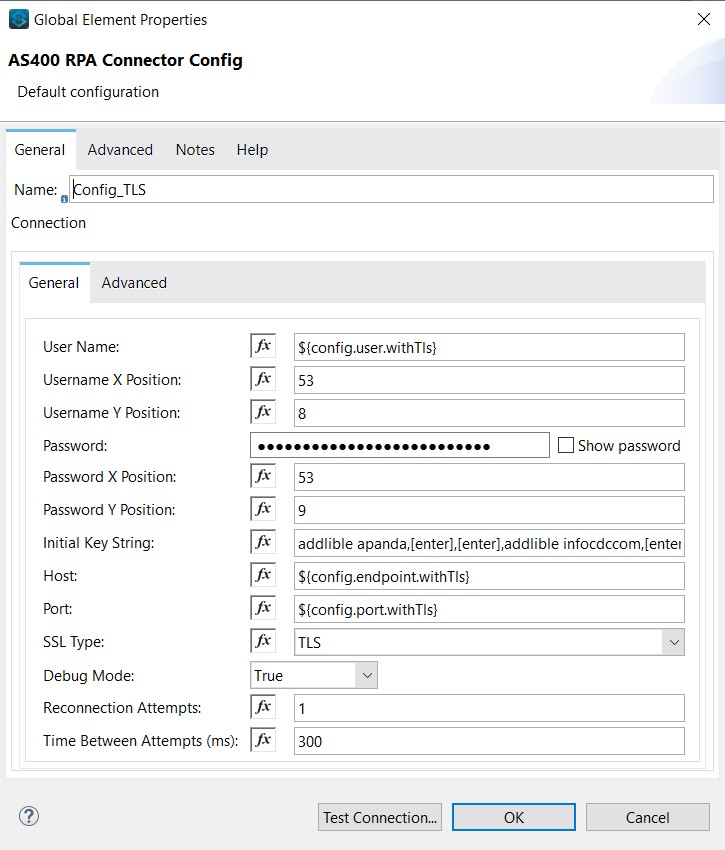Screen dimensions: 725x850
Task: Open the Notes tab
Action: pos(195,150)
